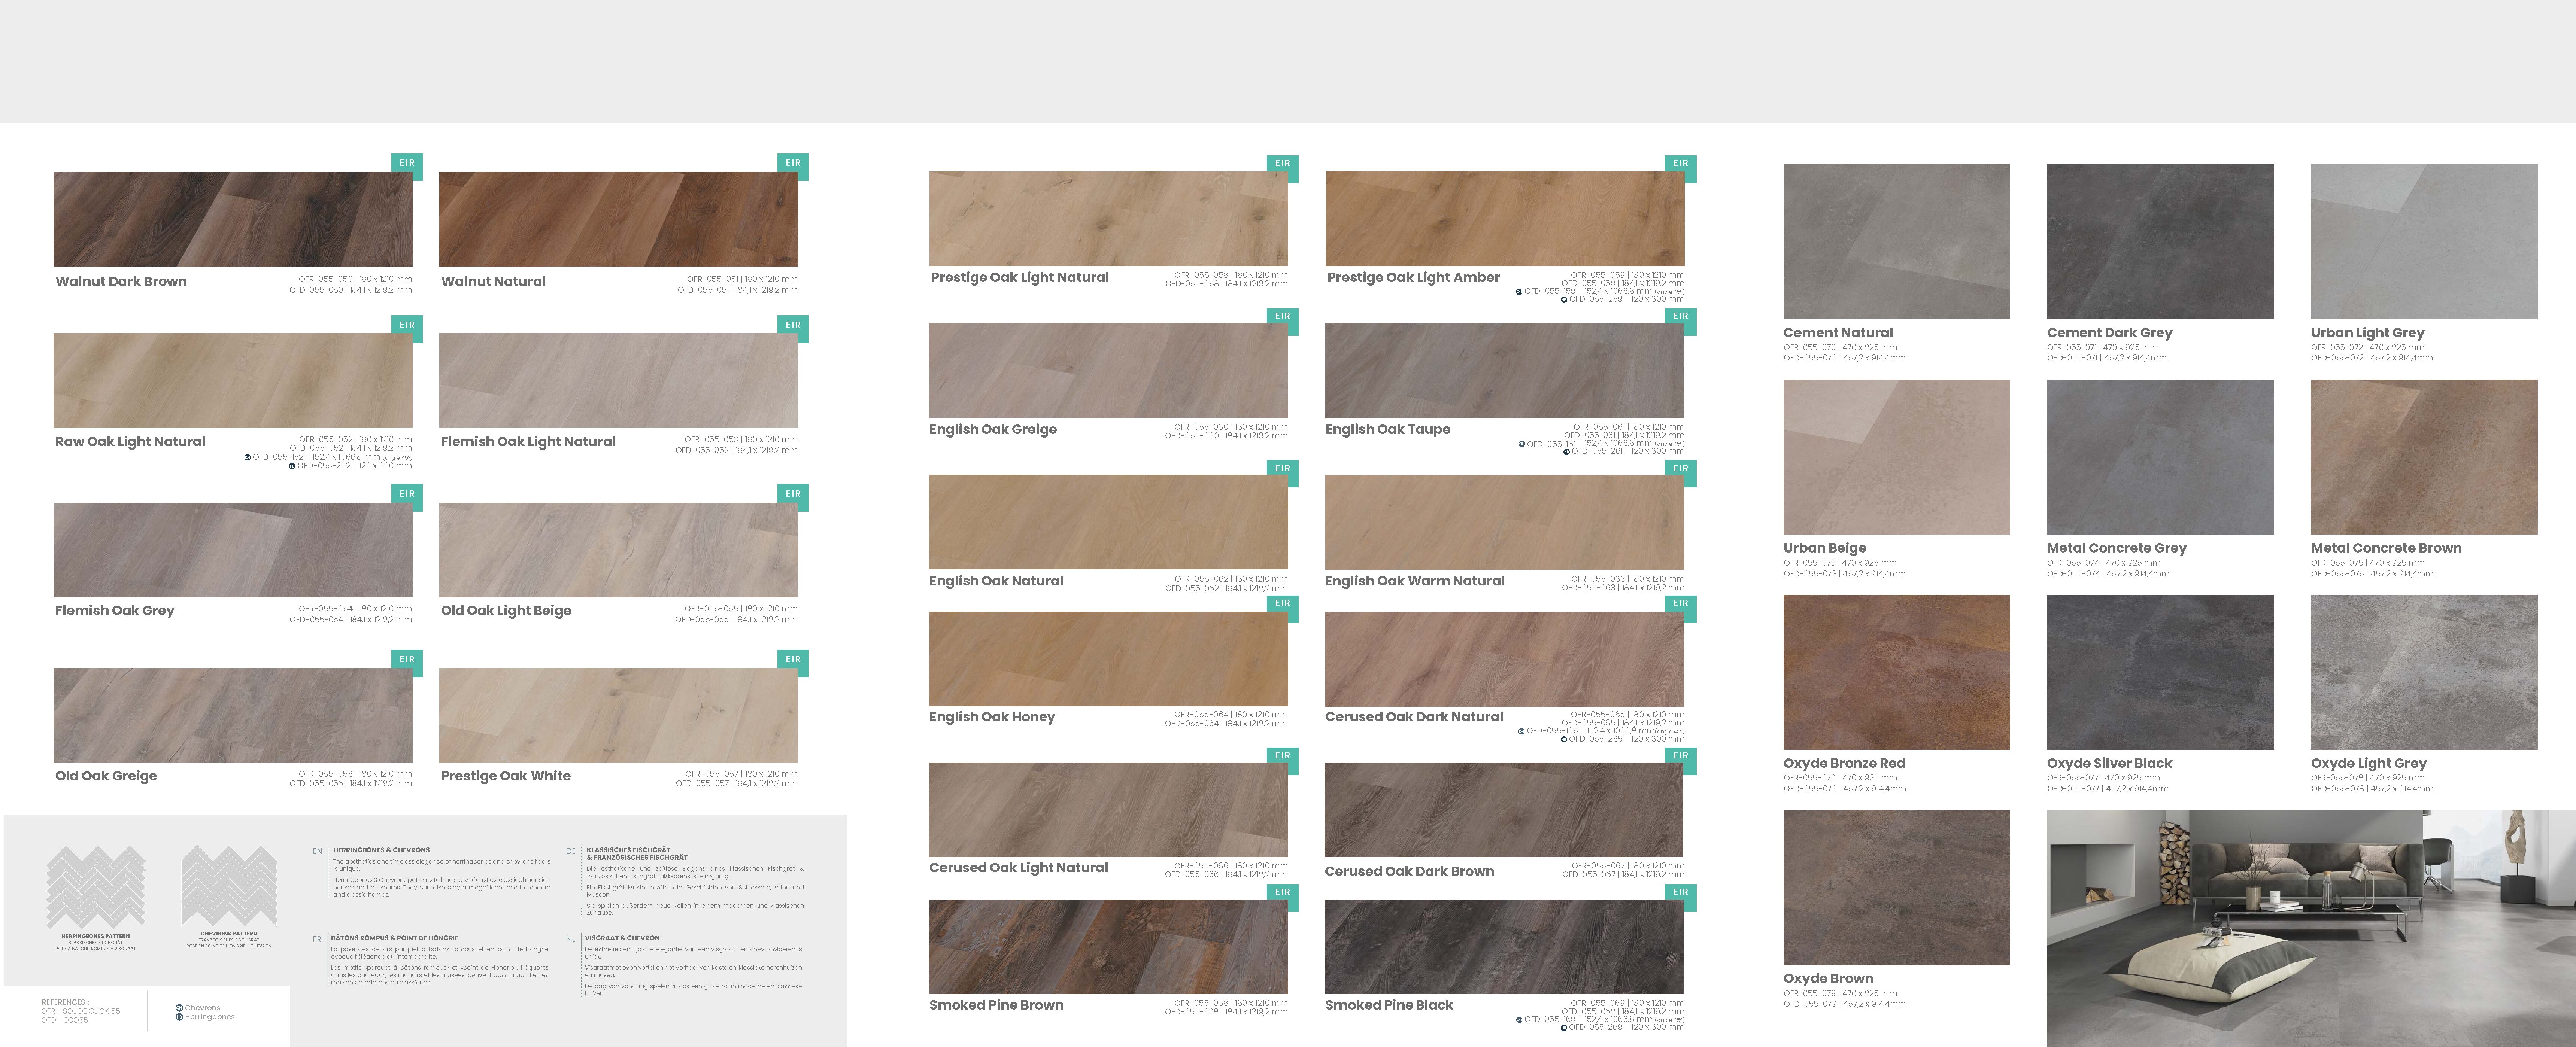Open the Walnut Dark Brown plank swatch
This screenshot has width=2576, height=1047.
pos(233,219)
